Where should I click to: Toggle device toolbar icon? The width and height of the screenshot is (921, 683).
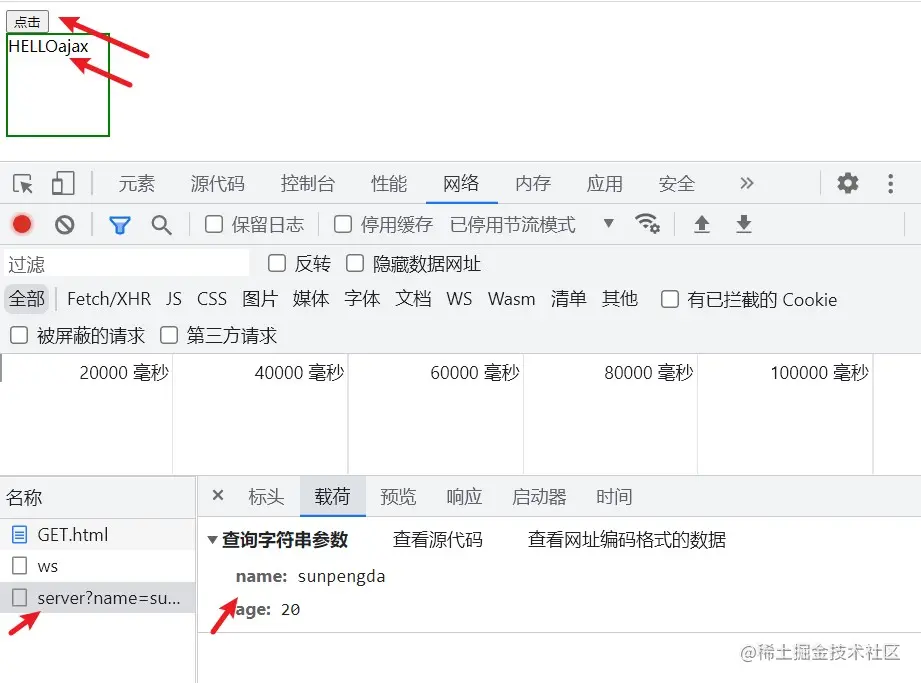click(x=63, y=183)
